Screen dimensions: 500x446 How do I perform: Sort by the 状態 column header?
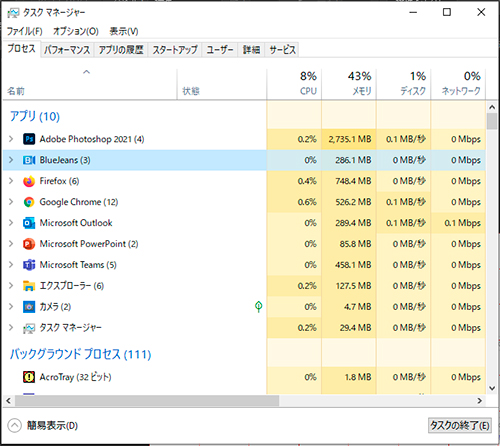click(222, 84)
